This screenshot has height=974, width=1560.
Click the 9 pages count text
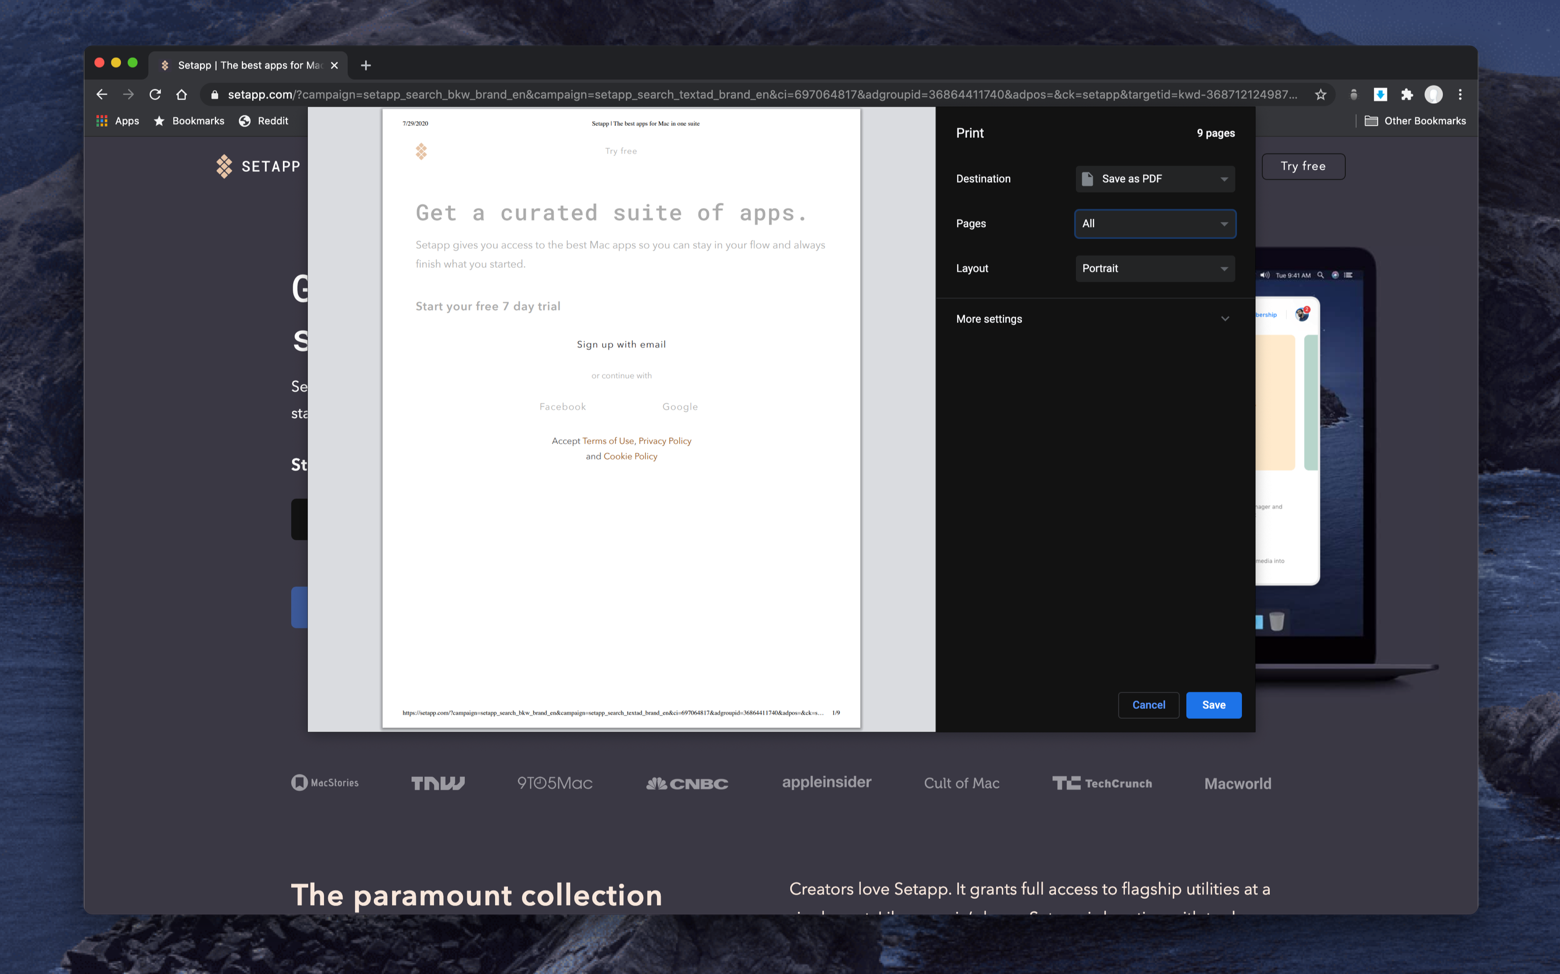1216,133
